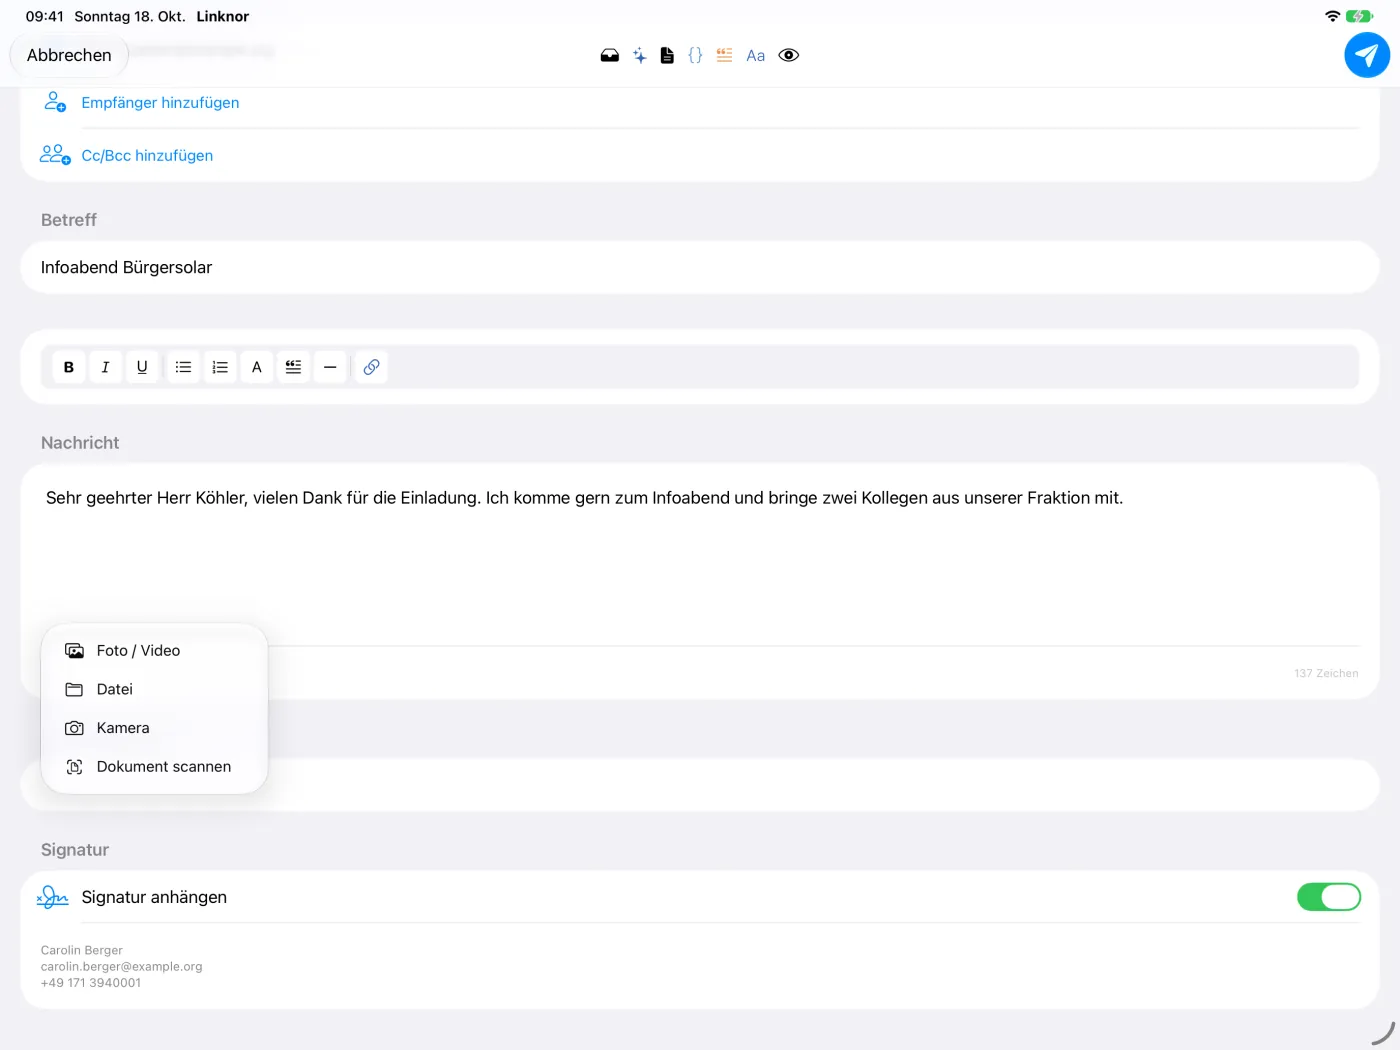Screen dimensions: 1400x1050
Task: Click the inbox tray icon in top toolbar
Action: 610,56
